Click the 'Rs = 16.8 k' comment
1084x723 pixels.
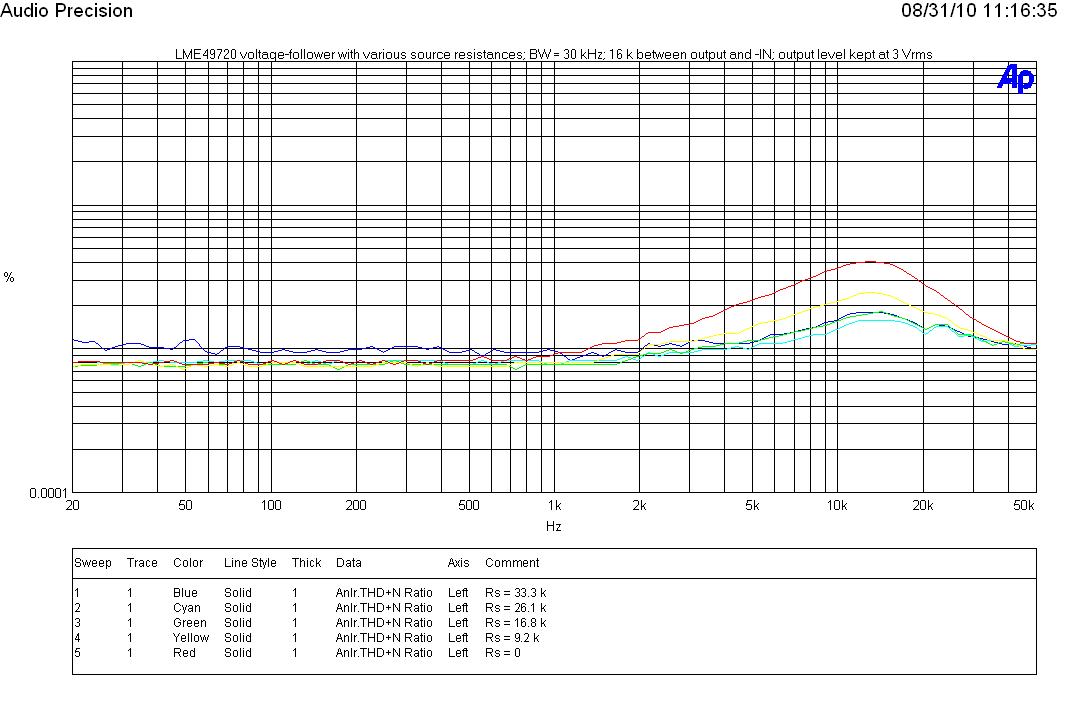516,623
